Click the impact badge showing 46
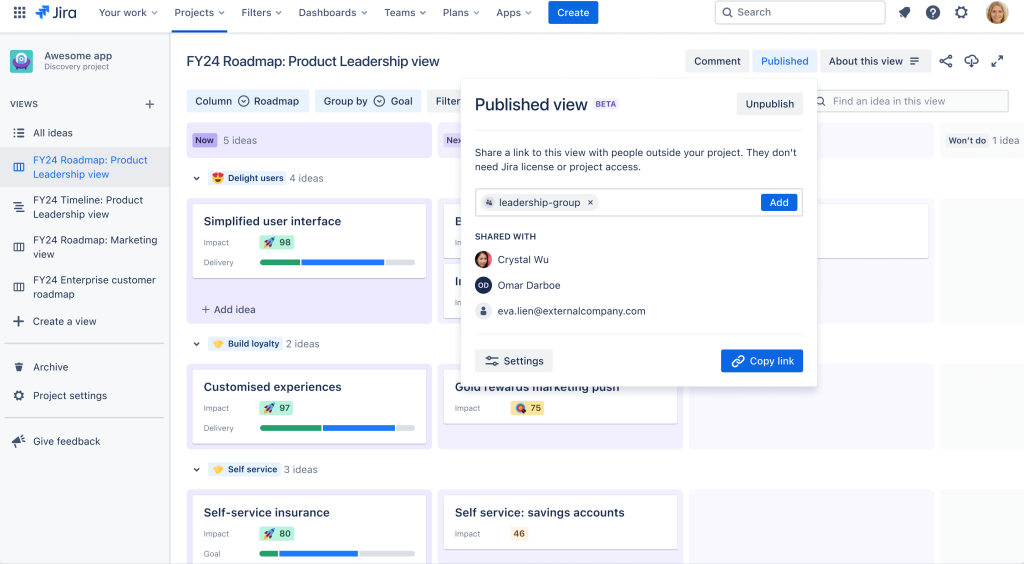 tap(519, 533)
